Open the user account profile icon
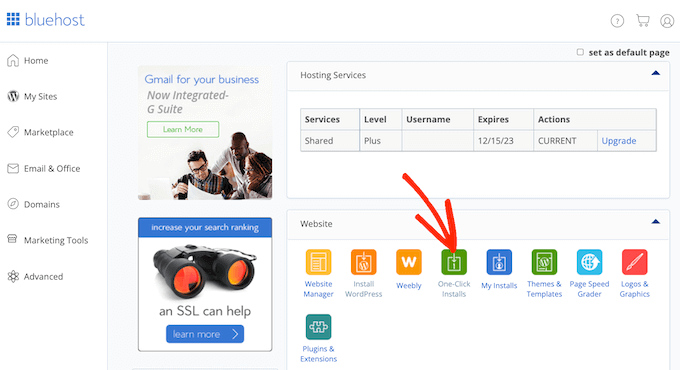This screenshot has height=370, width=680. 667,20
